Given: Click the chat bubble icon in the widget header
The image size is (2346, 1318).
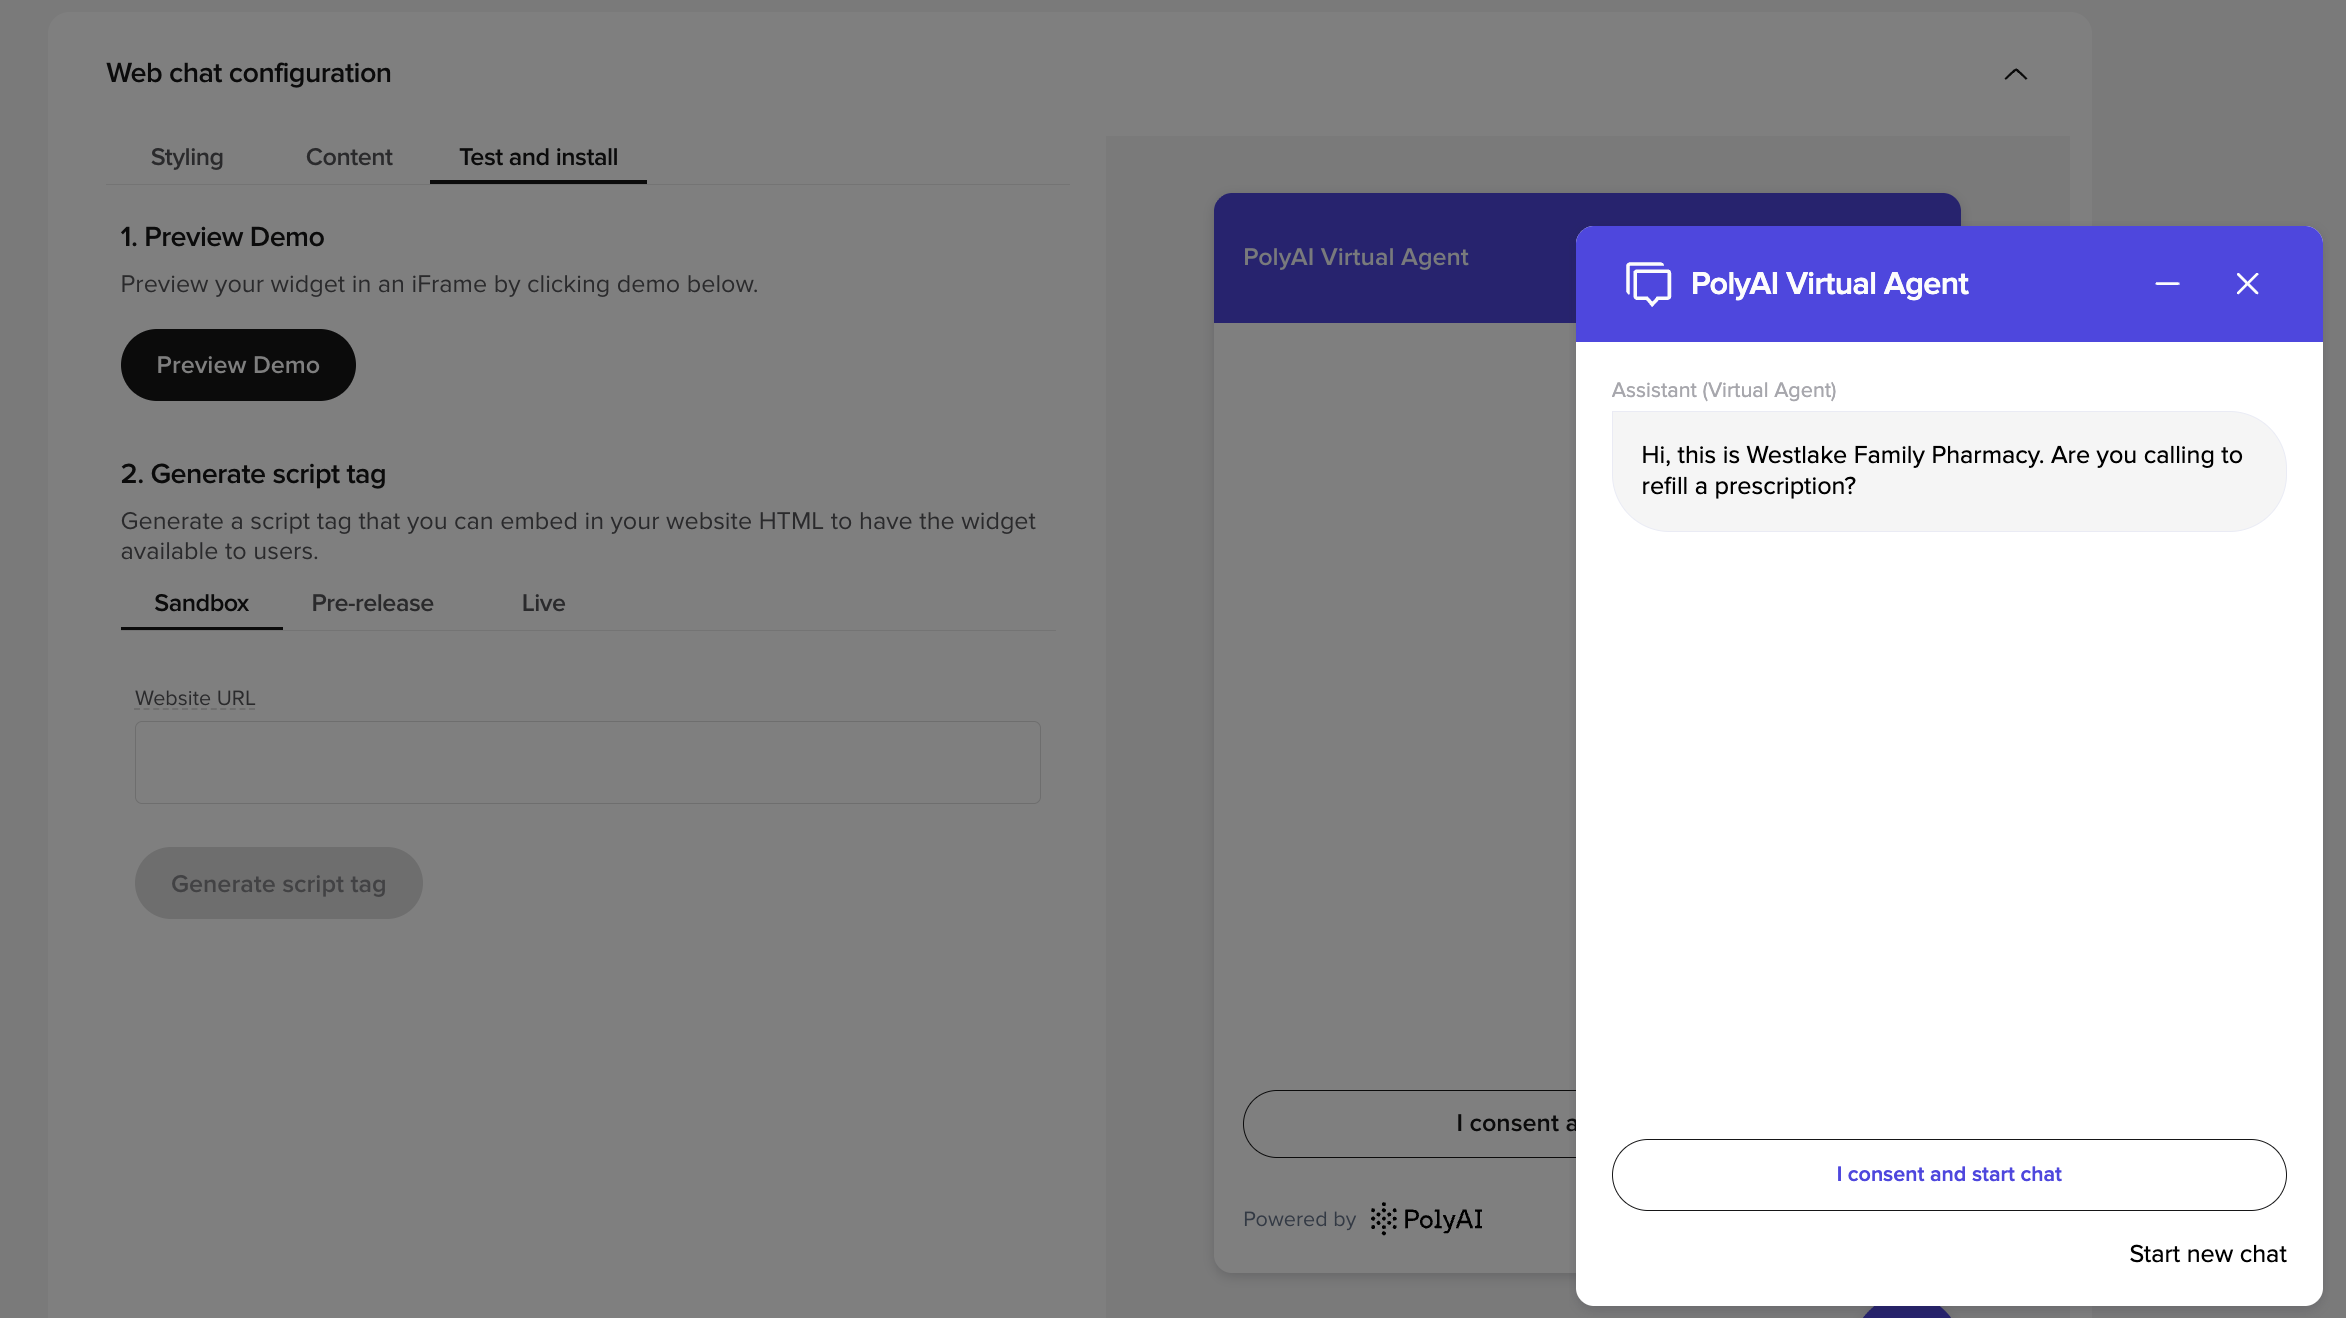Looking at the screenshot, I should pos(1648,283).
